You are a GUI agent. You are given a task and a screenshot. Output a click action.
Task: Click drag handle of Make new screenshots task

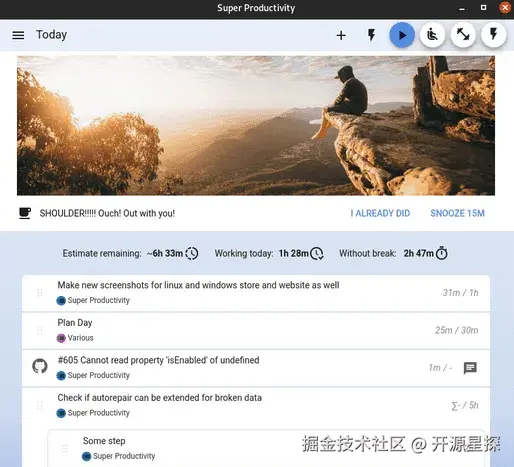(40, 293)
